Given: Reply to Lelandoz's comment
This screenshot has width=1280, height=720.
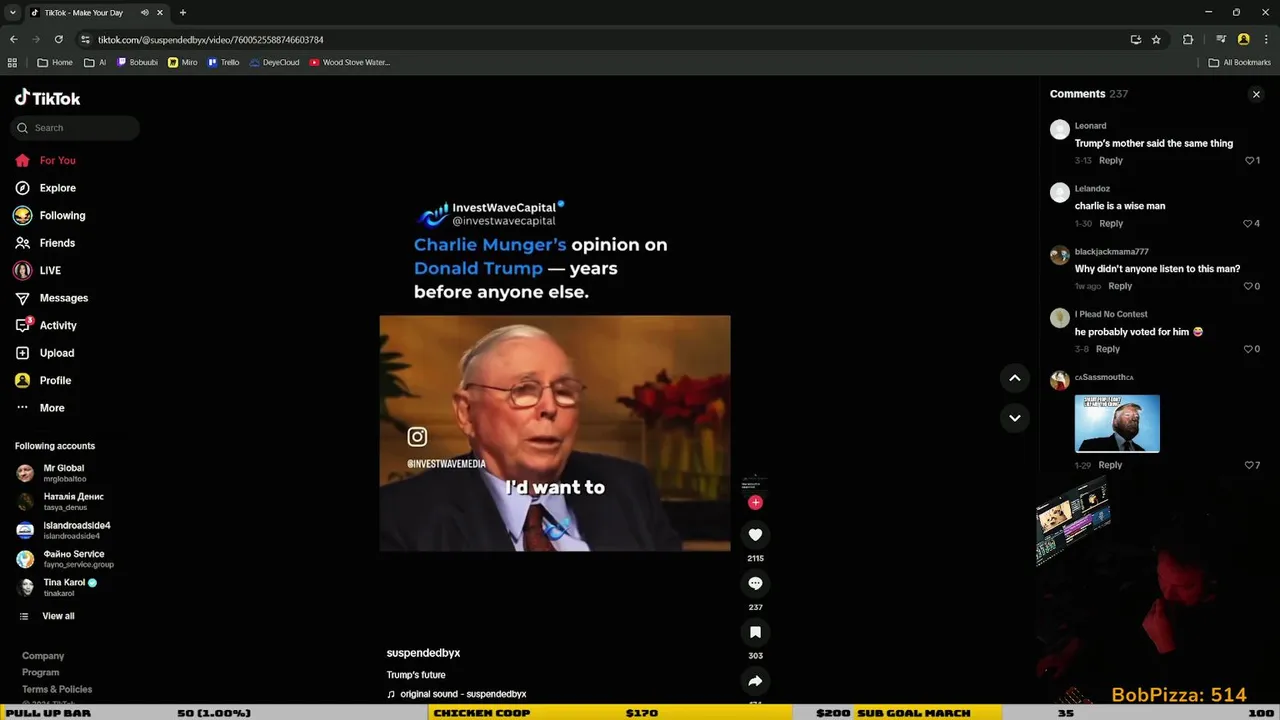Looking at the screenshot, I should point(1111,223).
